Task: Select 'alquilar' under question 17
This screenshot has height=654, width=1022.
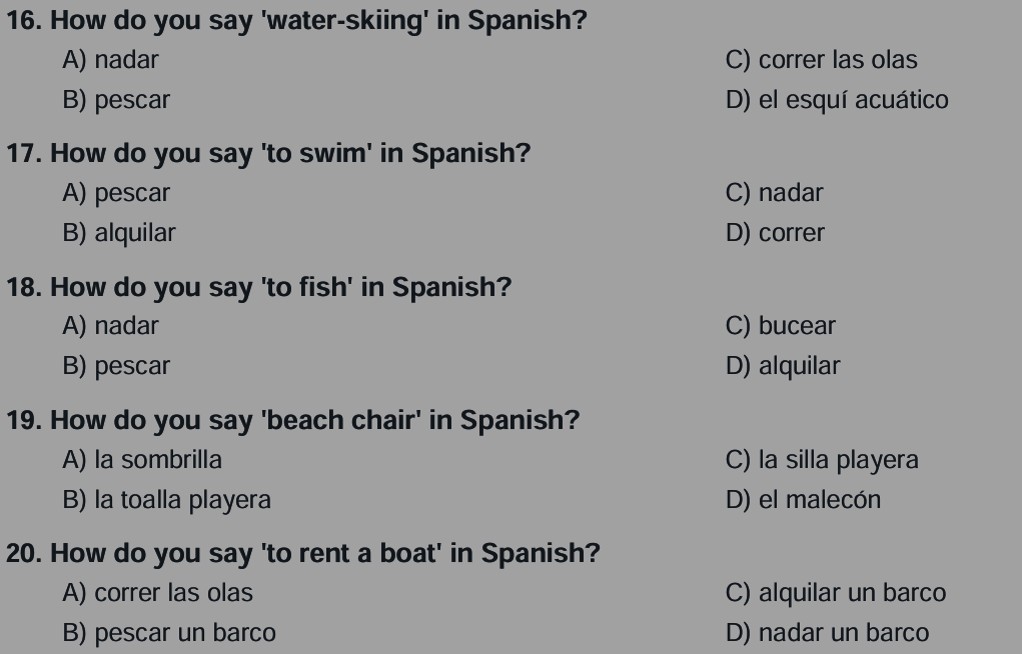Action: coord(119,233)
